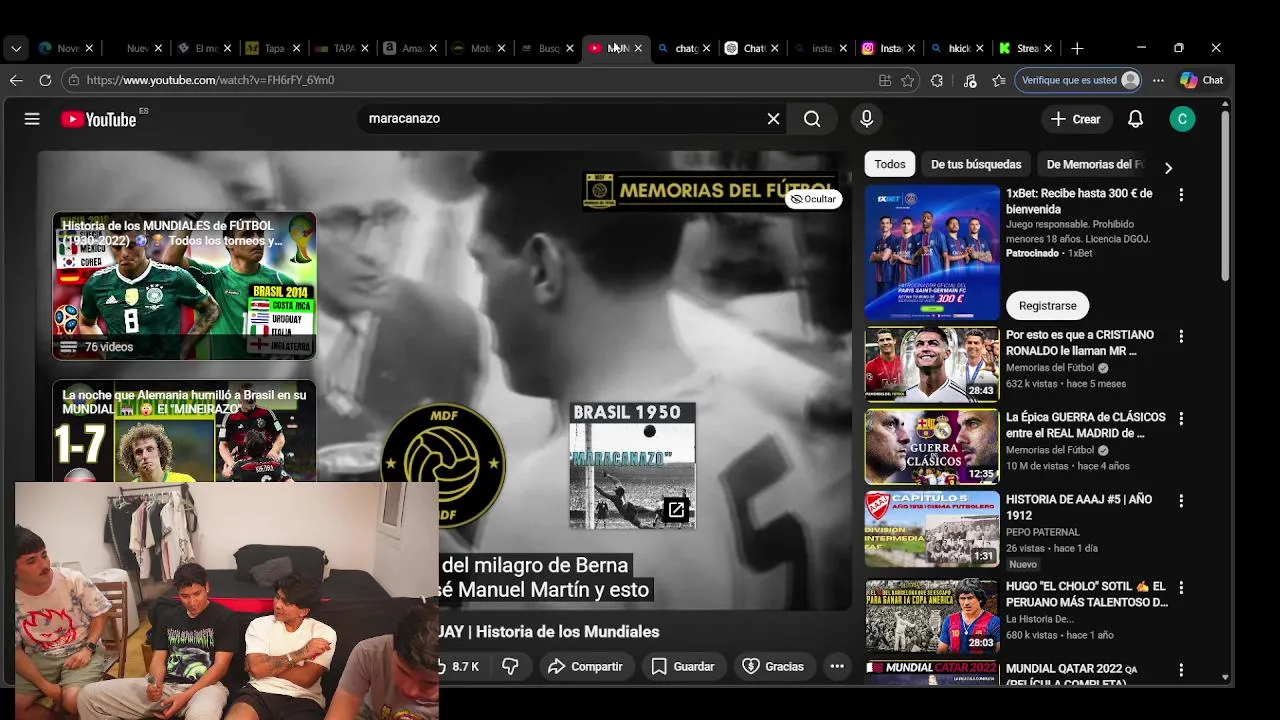Save the video with Guardar
This screenshot has height=720, width=1280.
click(683, 666)
